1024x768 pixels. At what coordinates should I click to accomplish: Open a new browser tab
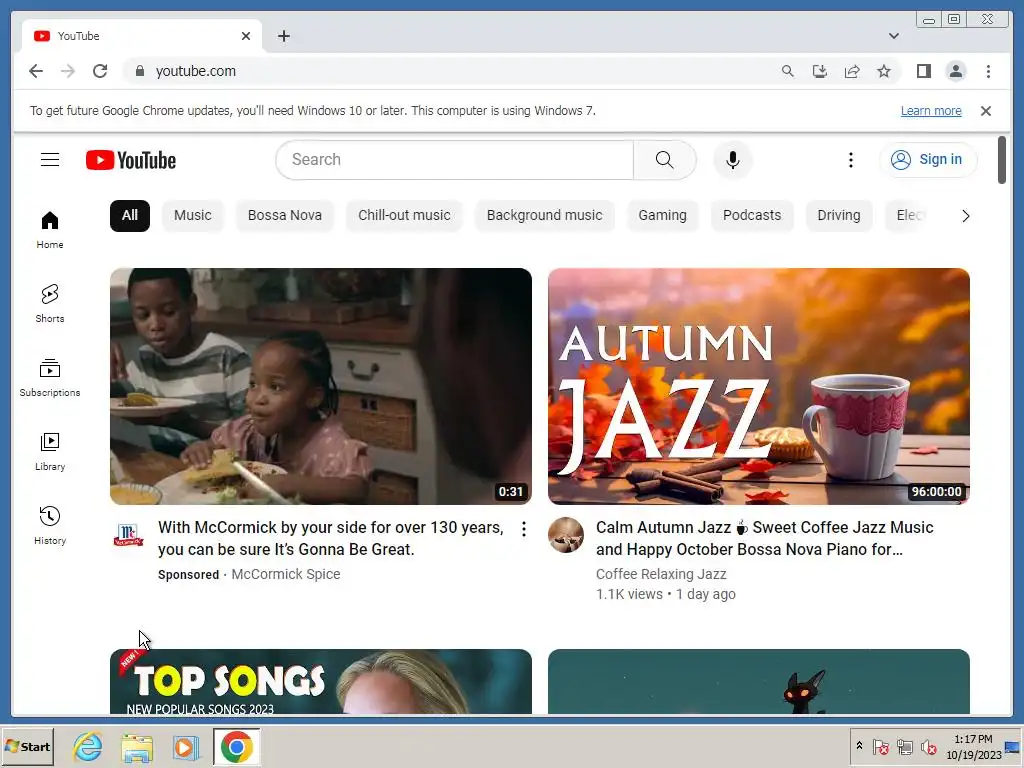pyautogui.click(x=283, y=36)
